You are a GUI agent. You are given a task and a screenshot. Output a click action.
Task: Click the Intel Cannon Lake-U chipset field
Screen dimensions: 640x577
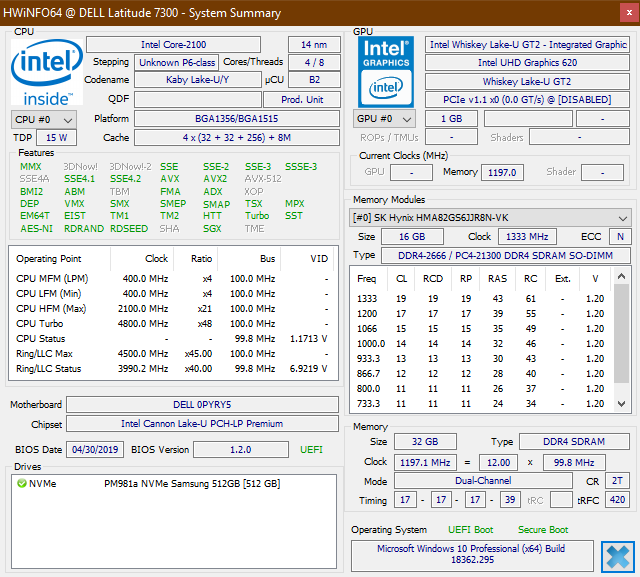(x=201, y=424)
